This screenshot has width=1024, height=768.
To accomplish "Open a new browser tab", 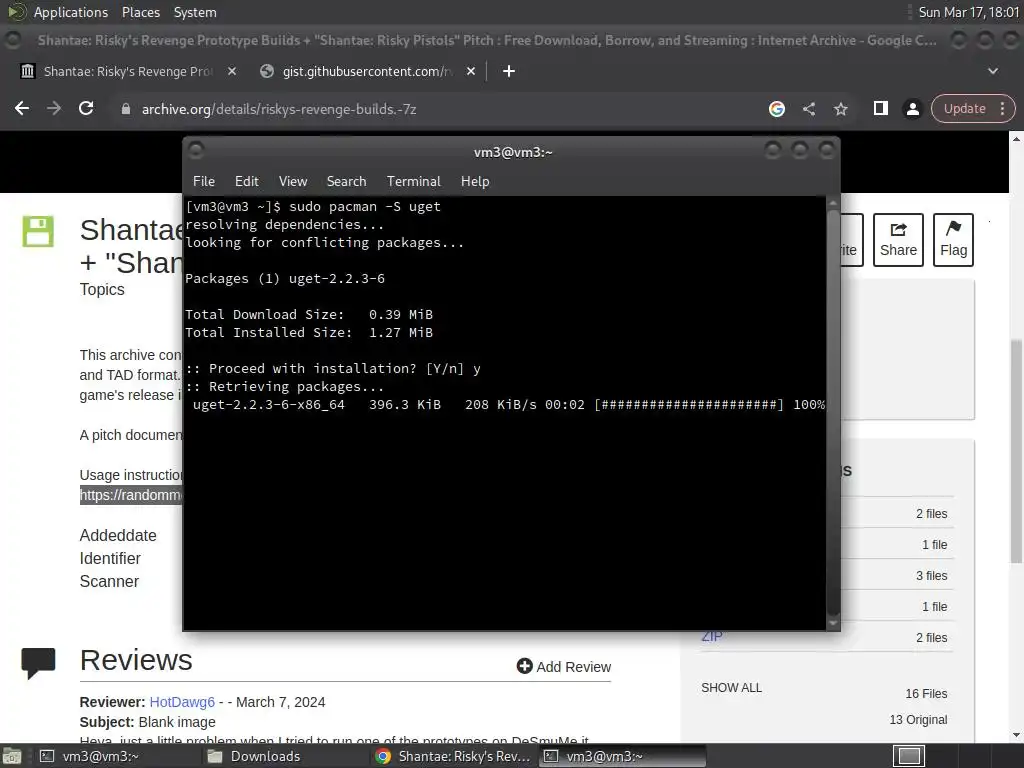I will click(509, 71).
